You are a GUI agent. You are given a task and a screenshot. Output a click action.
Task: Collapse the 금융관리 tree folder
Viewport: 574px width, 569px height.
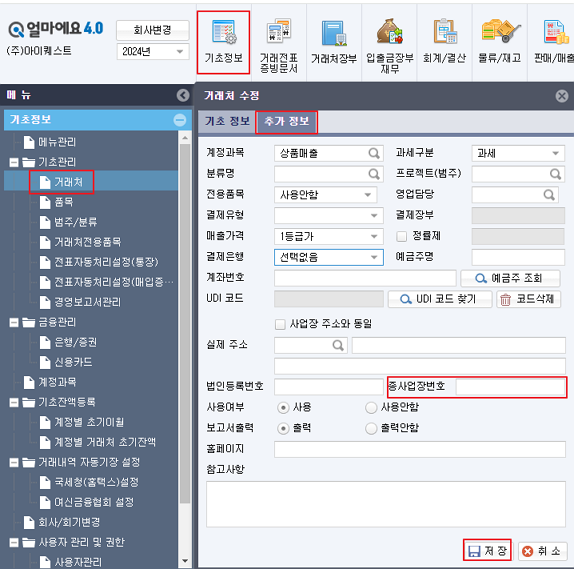14,323
